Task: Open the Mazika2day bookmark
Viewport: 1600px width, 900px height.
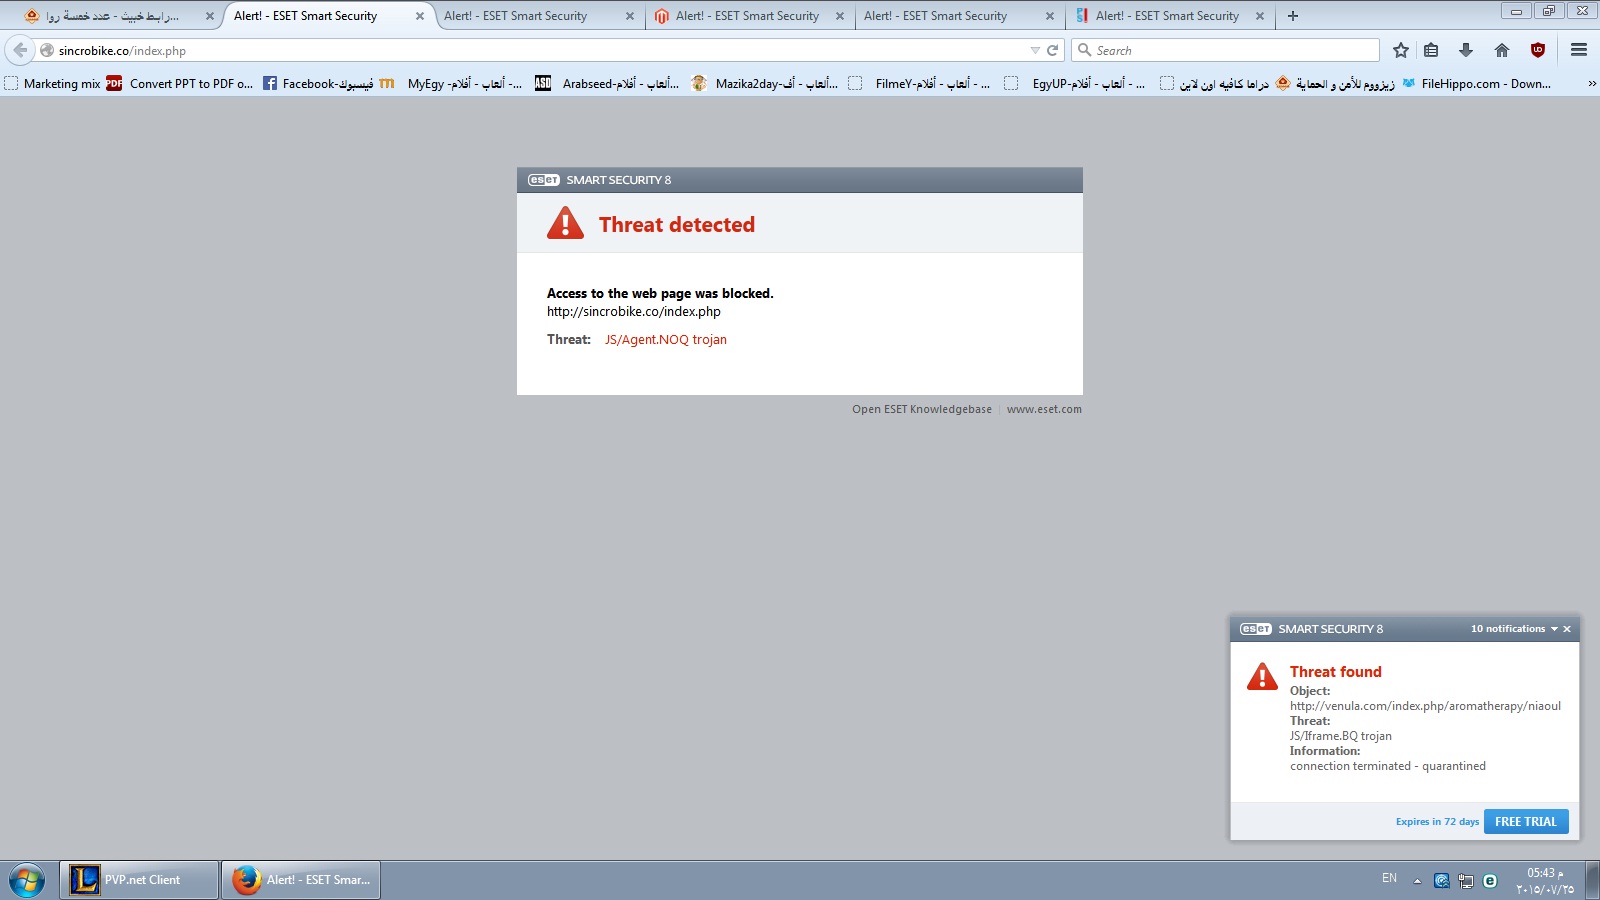Action: click(x=765, y=84)
